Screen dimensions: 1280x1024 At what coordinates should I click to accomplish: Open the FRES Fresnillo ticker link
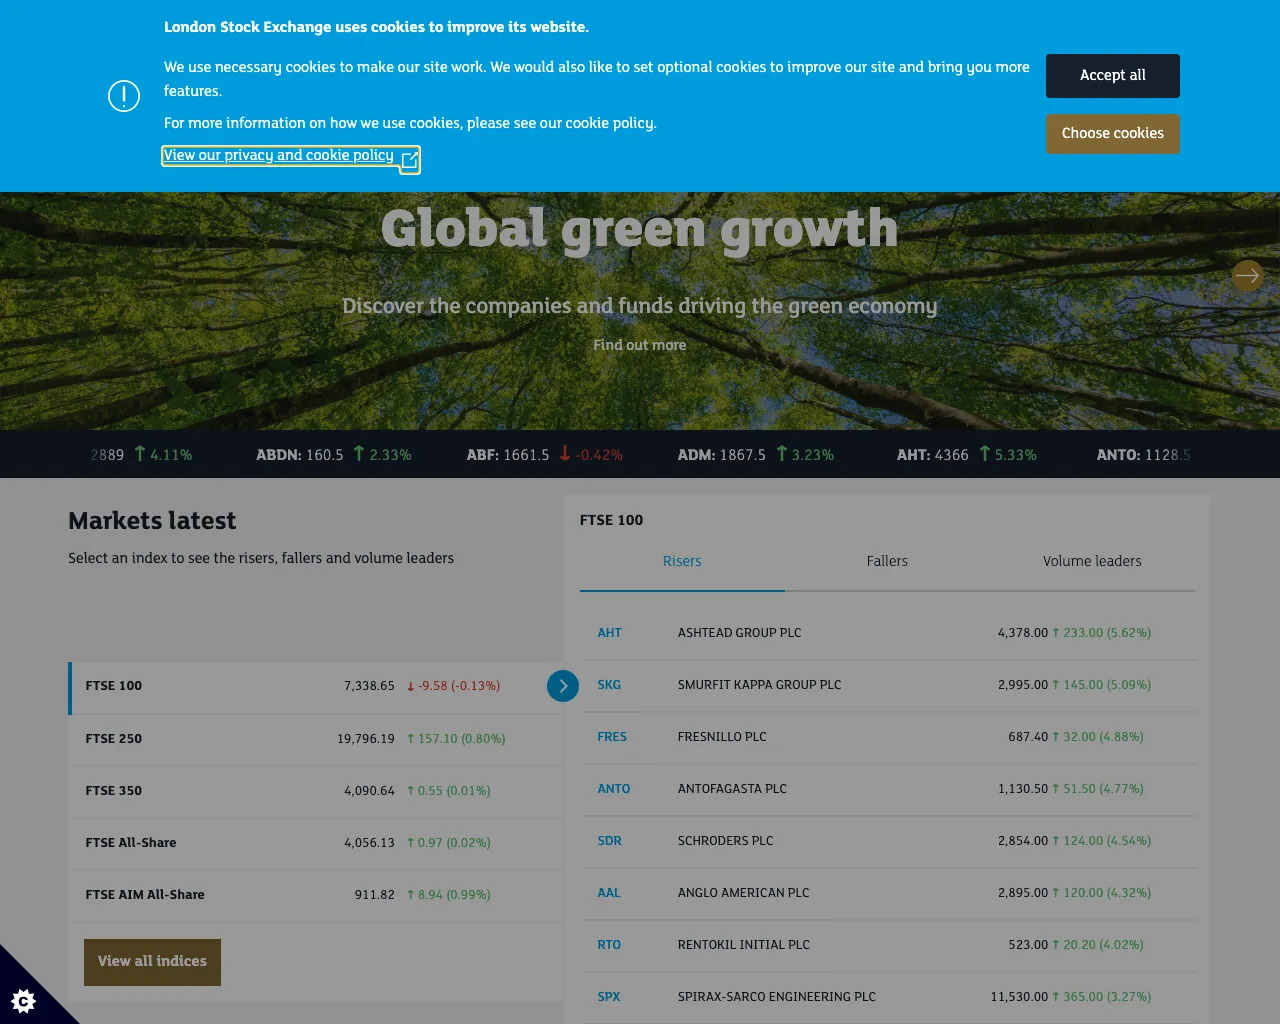pos(612,737)
